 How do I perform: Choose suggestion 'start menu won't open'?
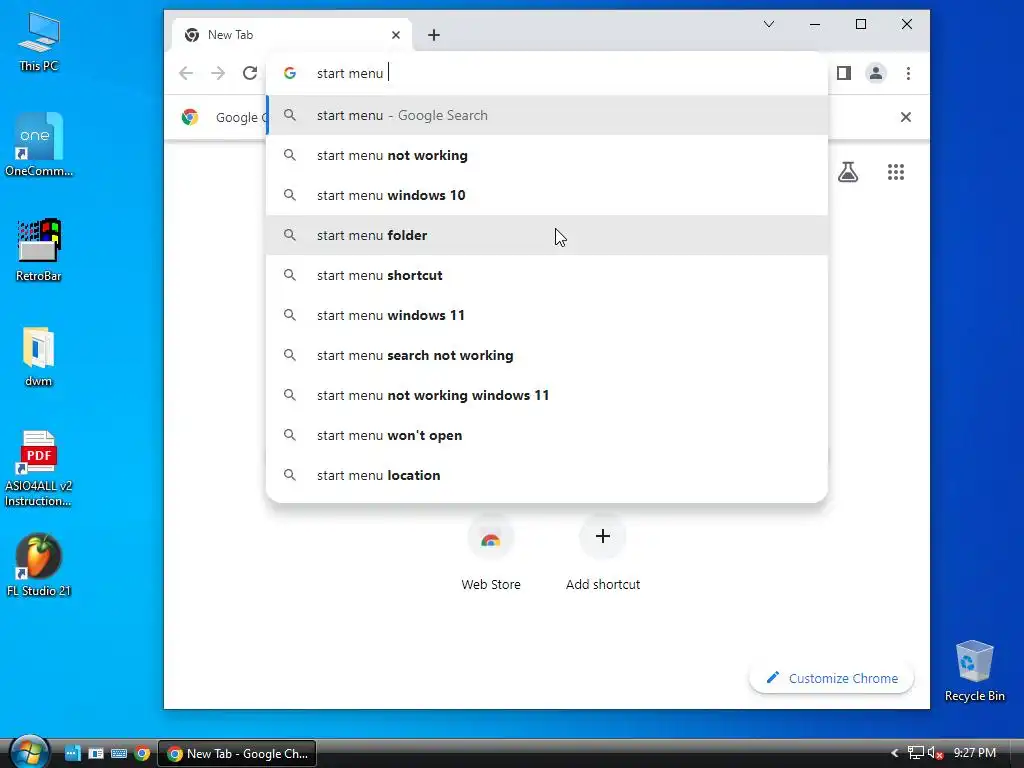point(547,435)
